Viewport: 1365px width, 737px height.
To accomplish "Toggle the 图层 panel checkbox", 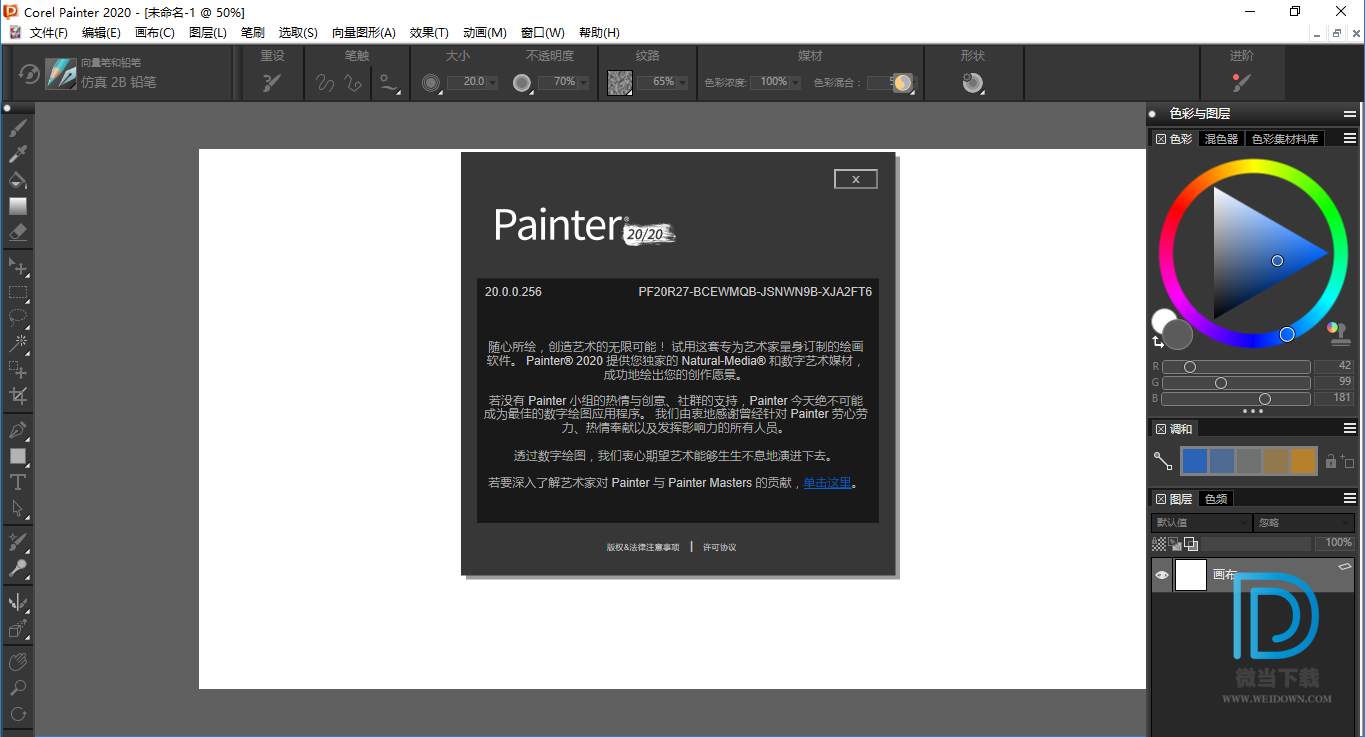I will 1161,498.
